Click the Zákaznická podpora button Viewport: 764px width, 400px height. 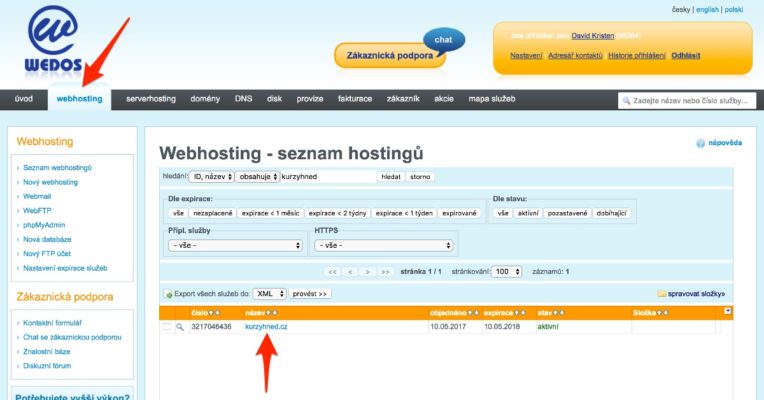(390, 56)
